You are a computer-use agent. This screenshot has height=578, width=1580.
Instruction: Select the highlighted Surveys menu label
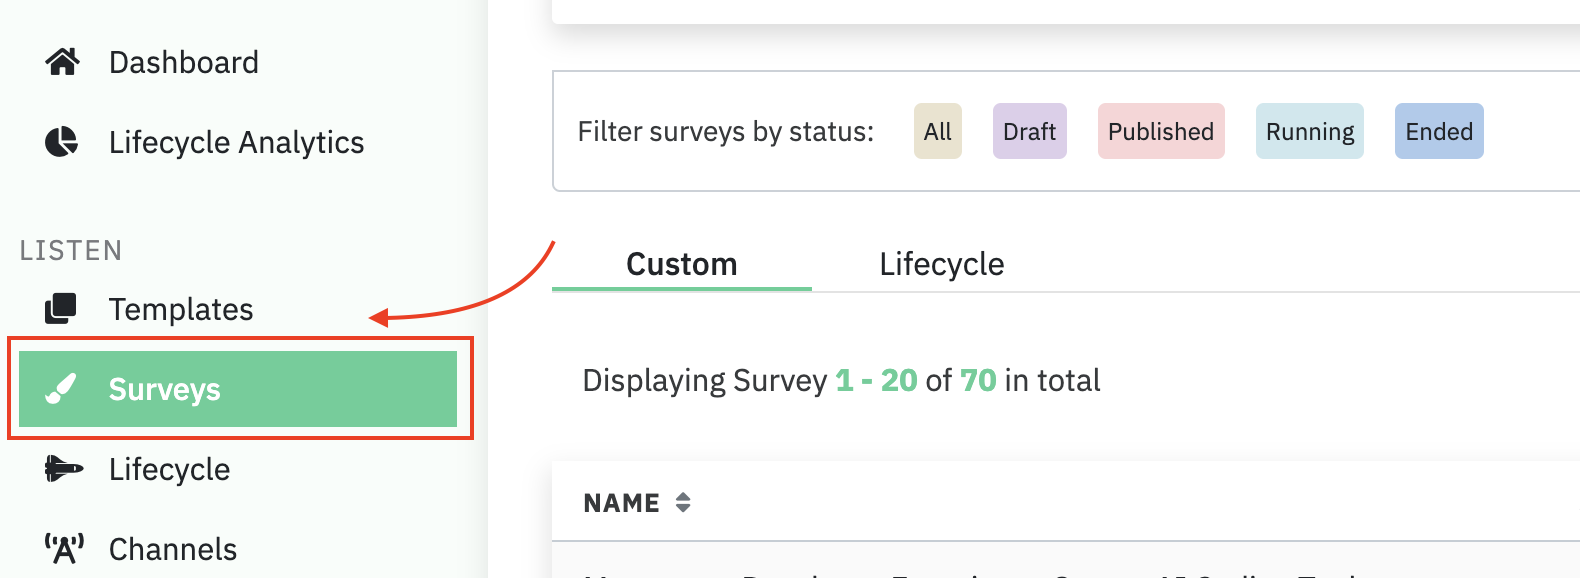[165, 389]
